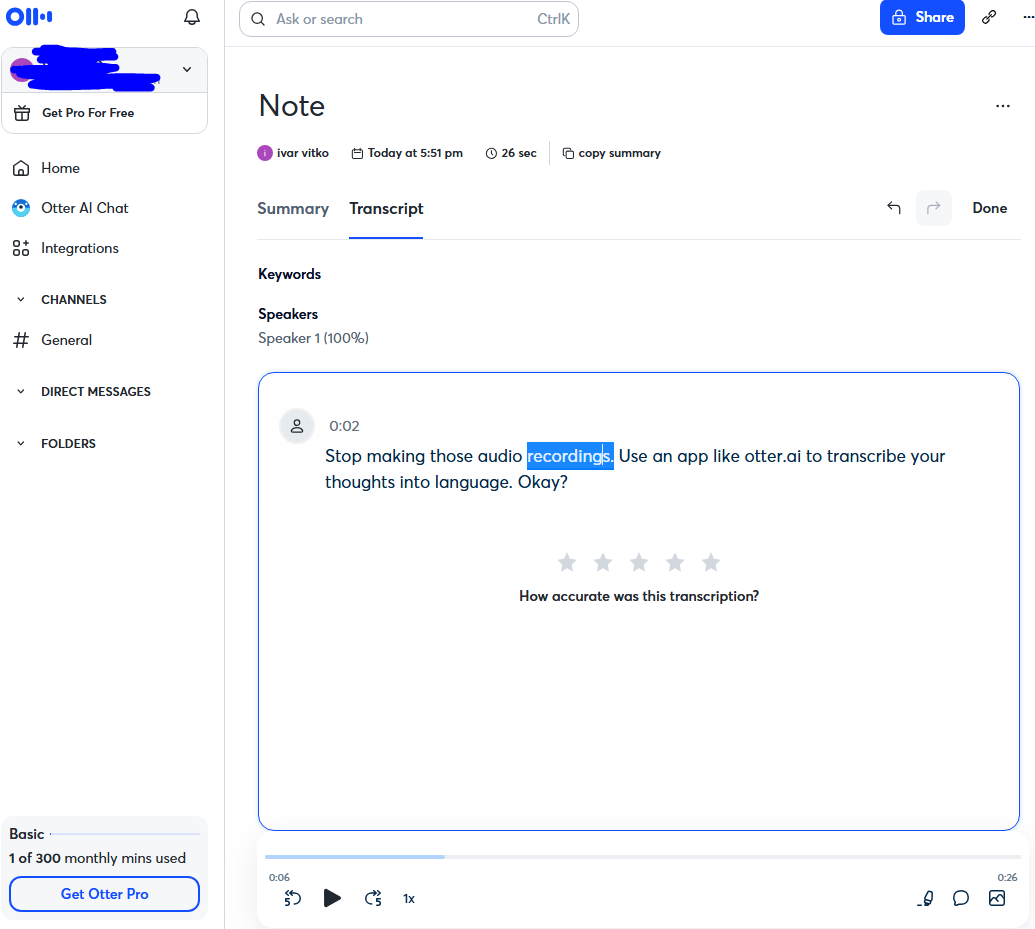Undo the last edit
Viewport: 1035px width, 929px height.
(x=894, y=208)
